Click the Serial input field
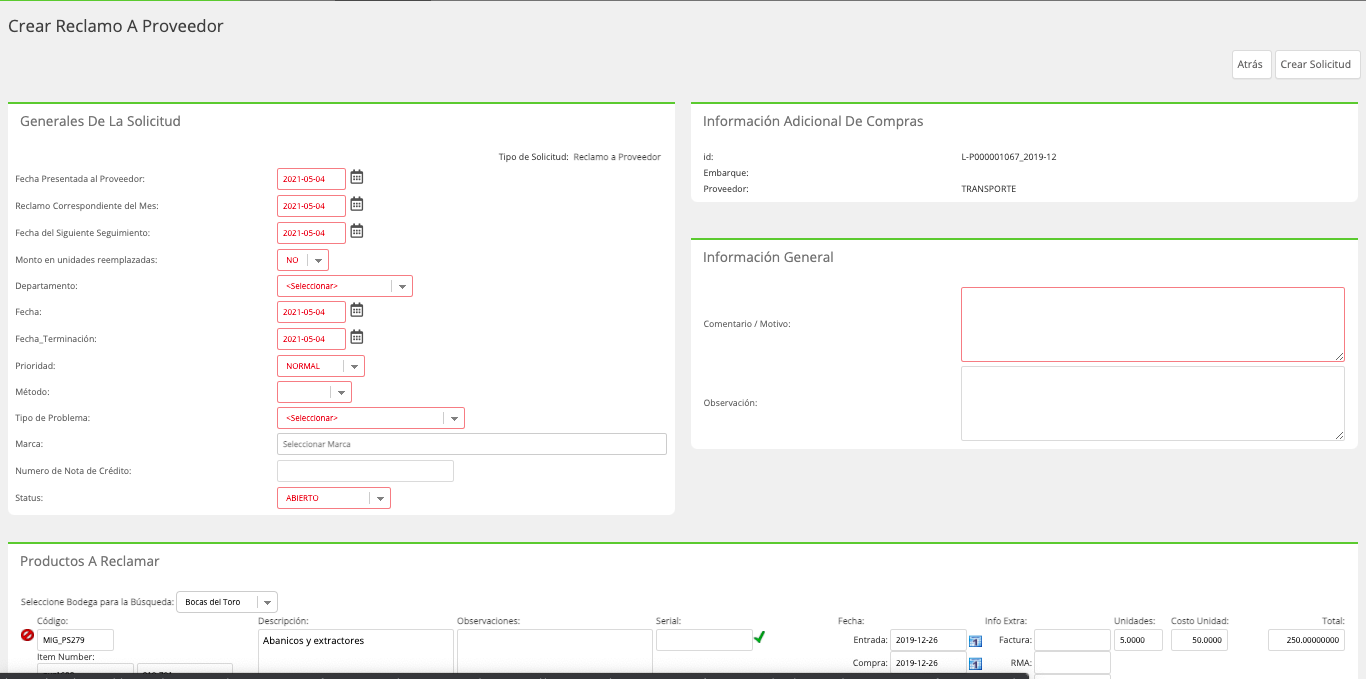This screenshot has width=1366, height=679. (704, 640)
